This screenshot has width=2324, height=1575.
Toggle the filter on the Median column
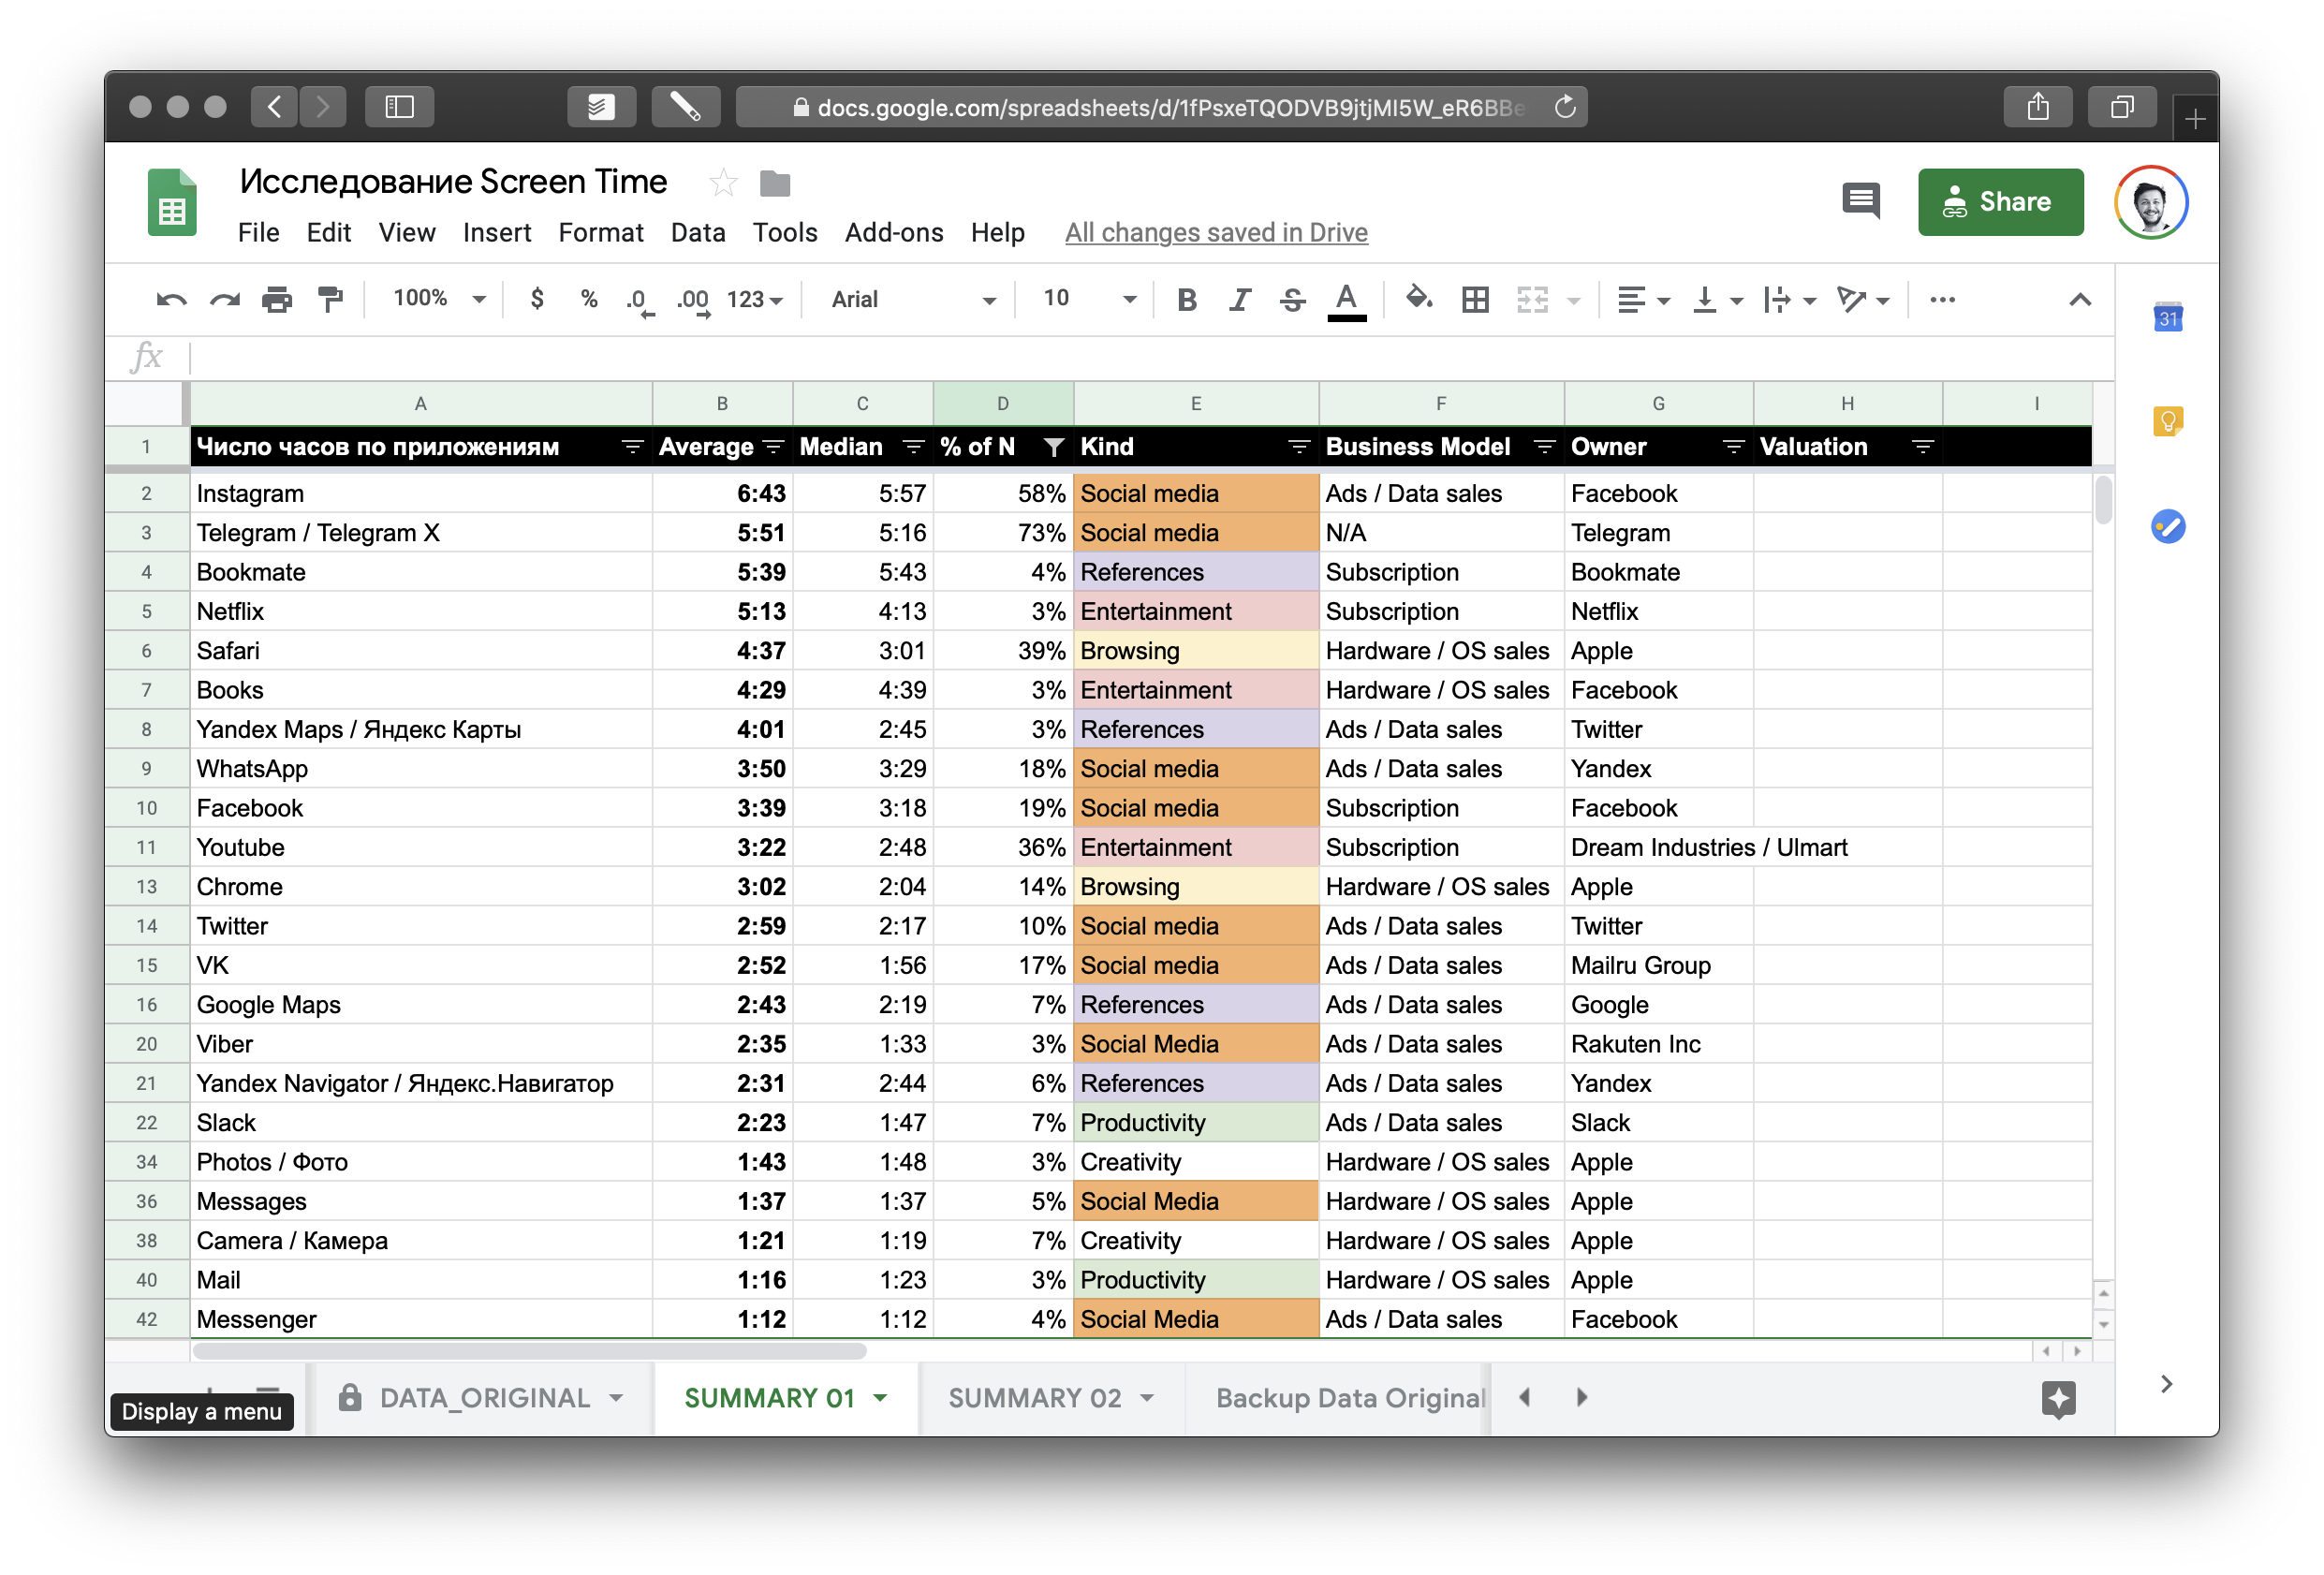click(912, 446)
